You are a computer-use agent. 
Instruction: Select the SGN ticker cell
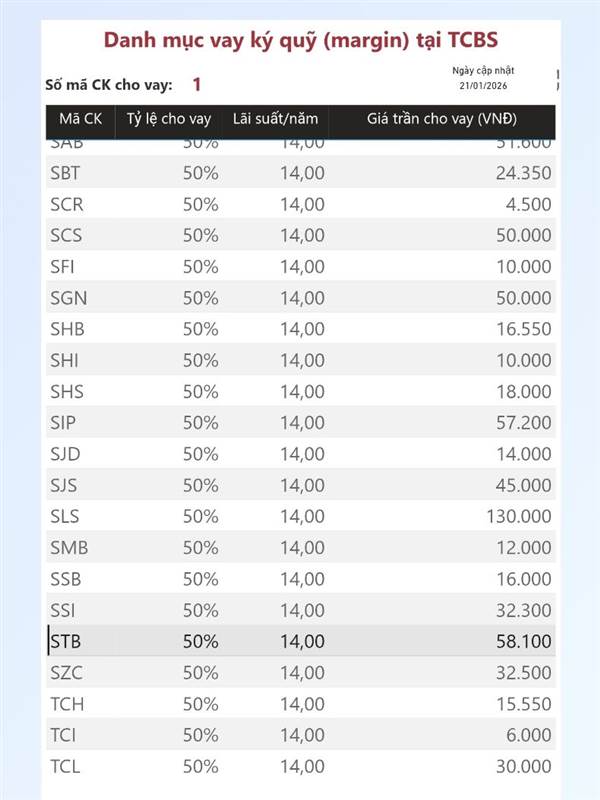pyautogui.click(x=66, y=298)
